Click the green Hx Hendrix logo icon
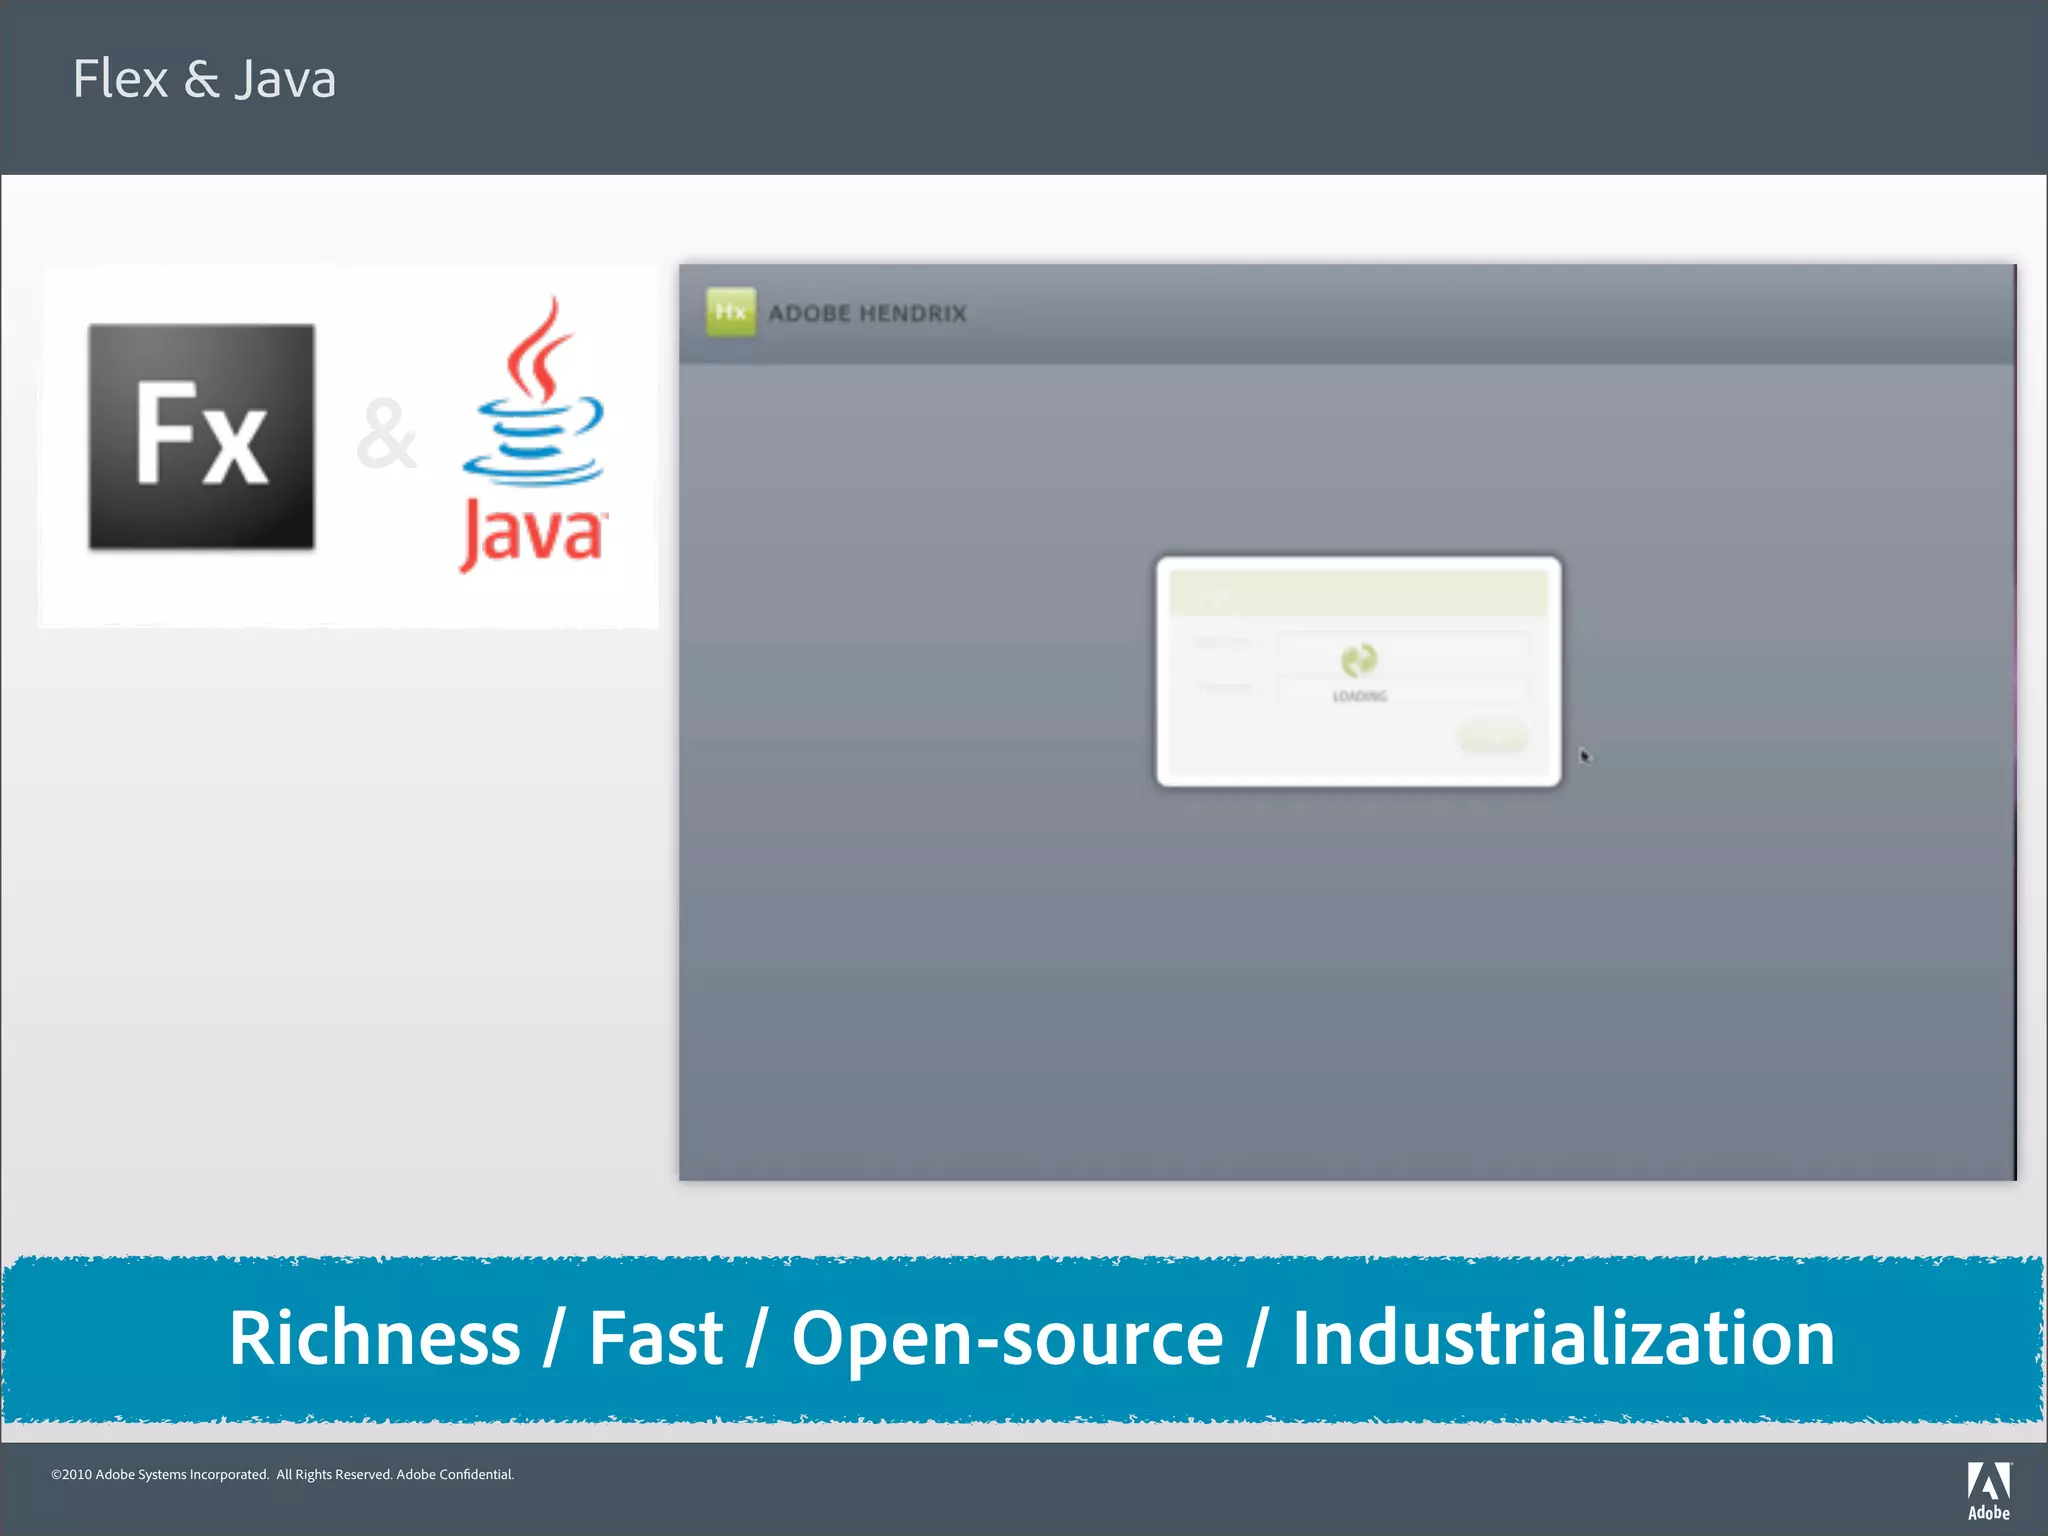The height and width of the screenshot is (1536, 2048). [730, 312]
